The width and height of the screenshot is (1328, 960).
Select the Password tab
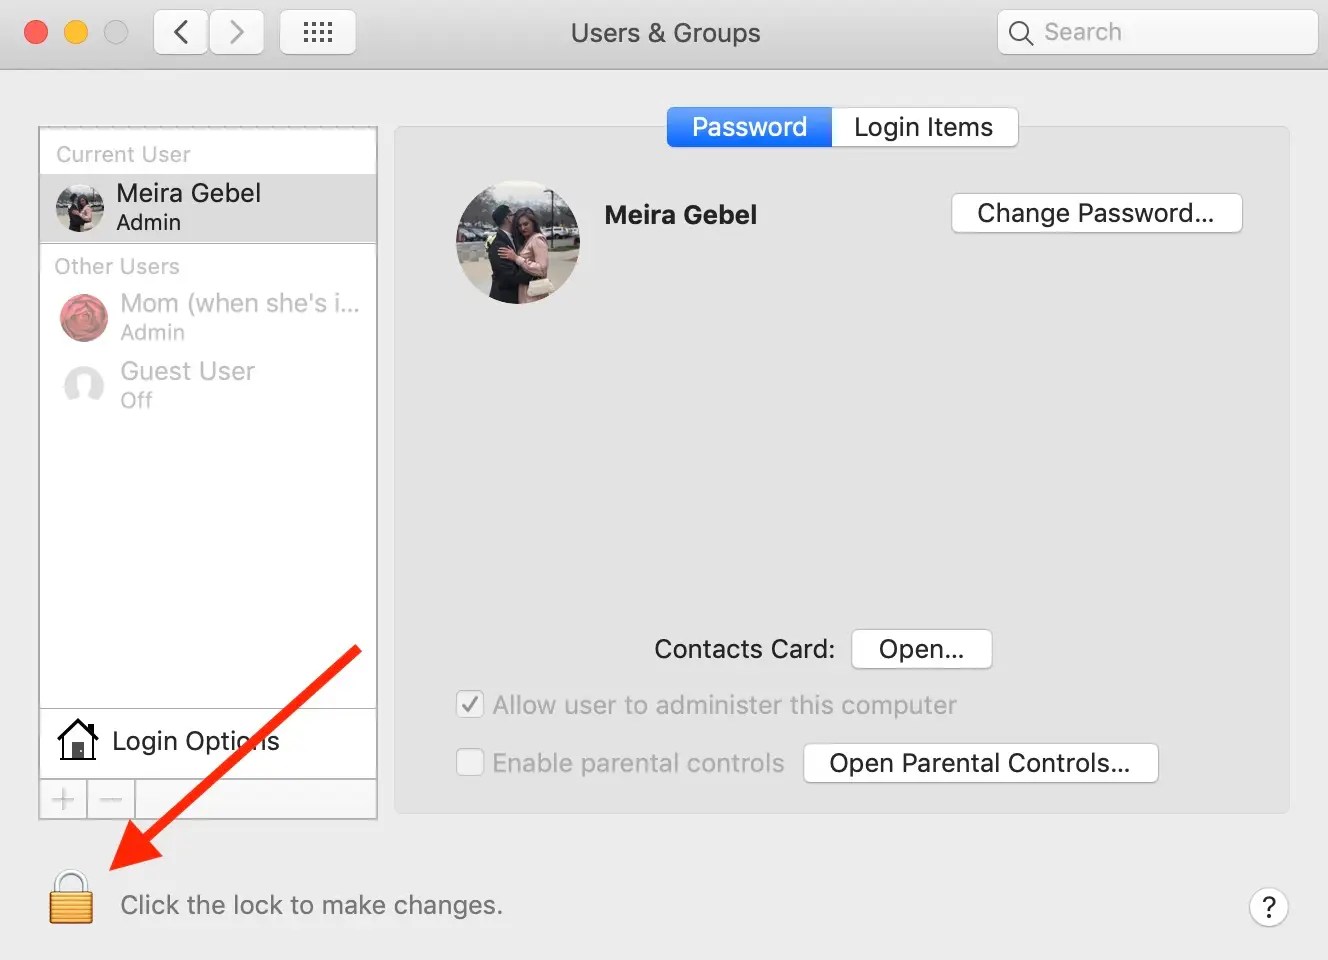749,127
